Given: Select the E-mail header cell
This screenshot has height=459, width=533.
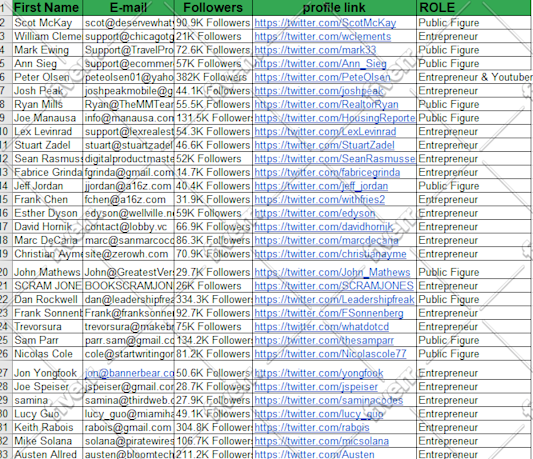Looking at the screenshot, I should [x=128, y=7].
